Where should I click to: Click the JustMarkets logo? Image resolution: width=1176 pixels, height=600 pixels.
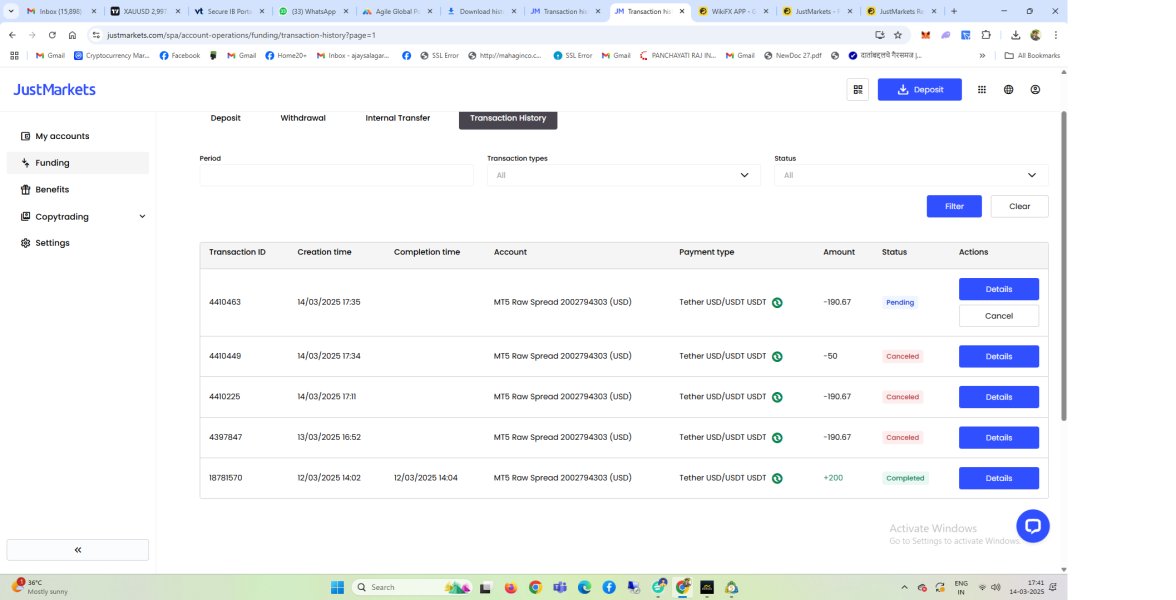click(x=54, y=89)
